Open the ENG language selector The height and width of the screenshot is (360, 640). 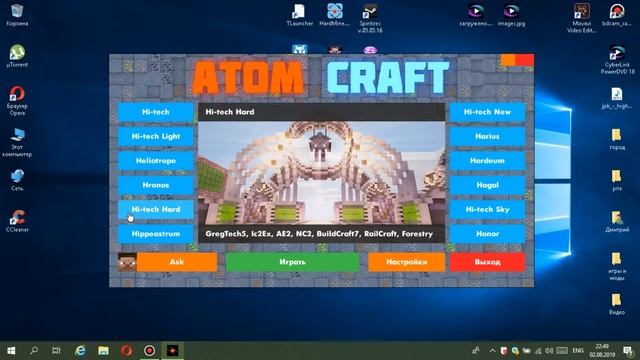(x=578, y=351)
